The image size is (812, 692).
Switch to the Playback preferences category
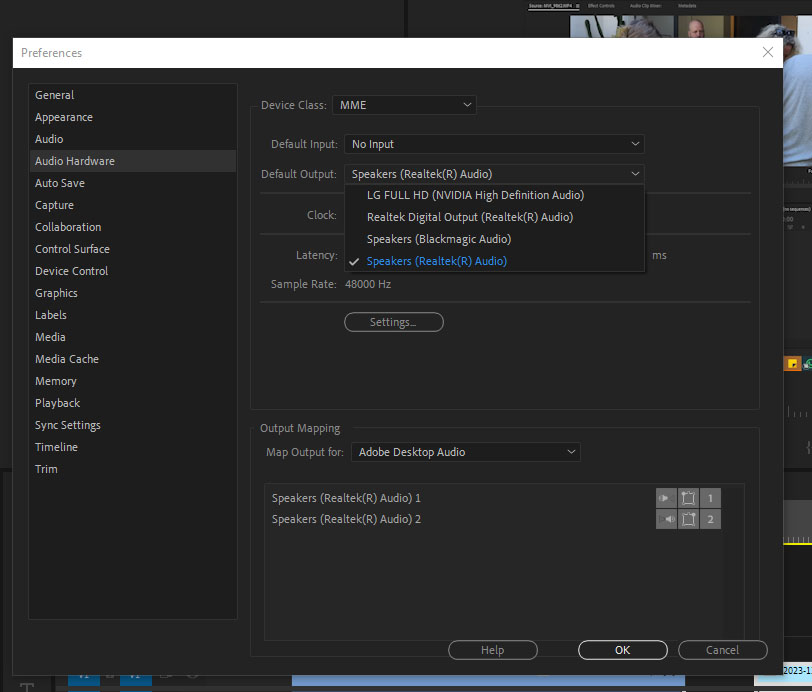(x=57, y=403)
